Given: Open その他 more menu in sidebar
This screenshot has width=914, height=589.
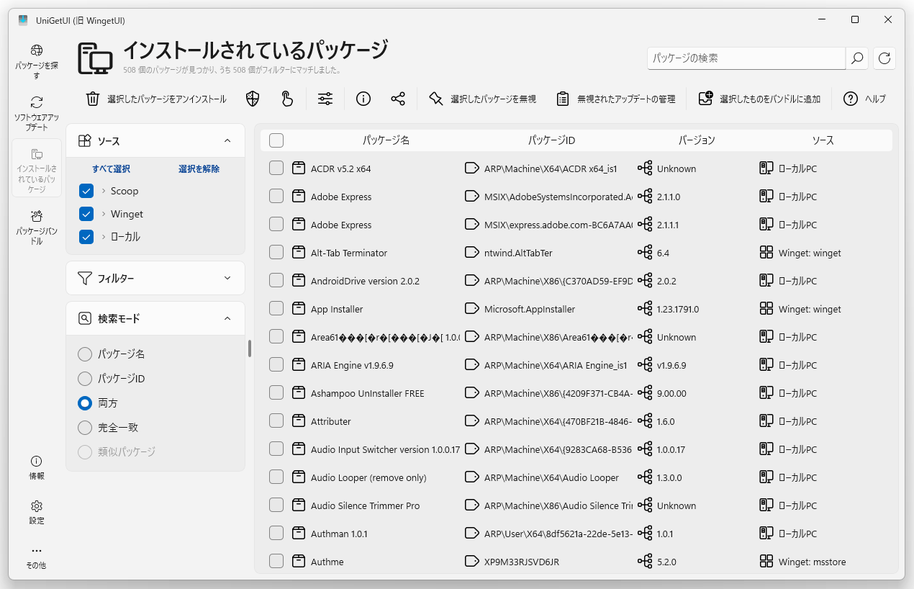Looking at the screenshot, I should [37, 558].
